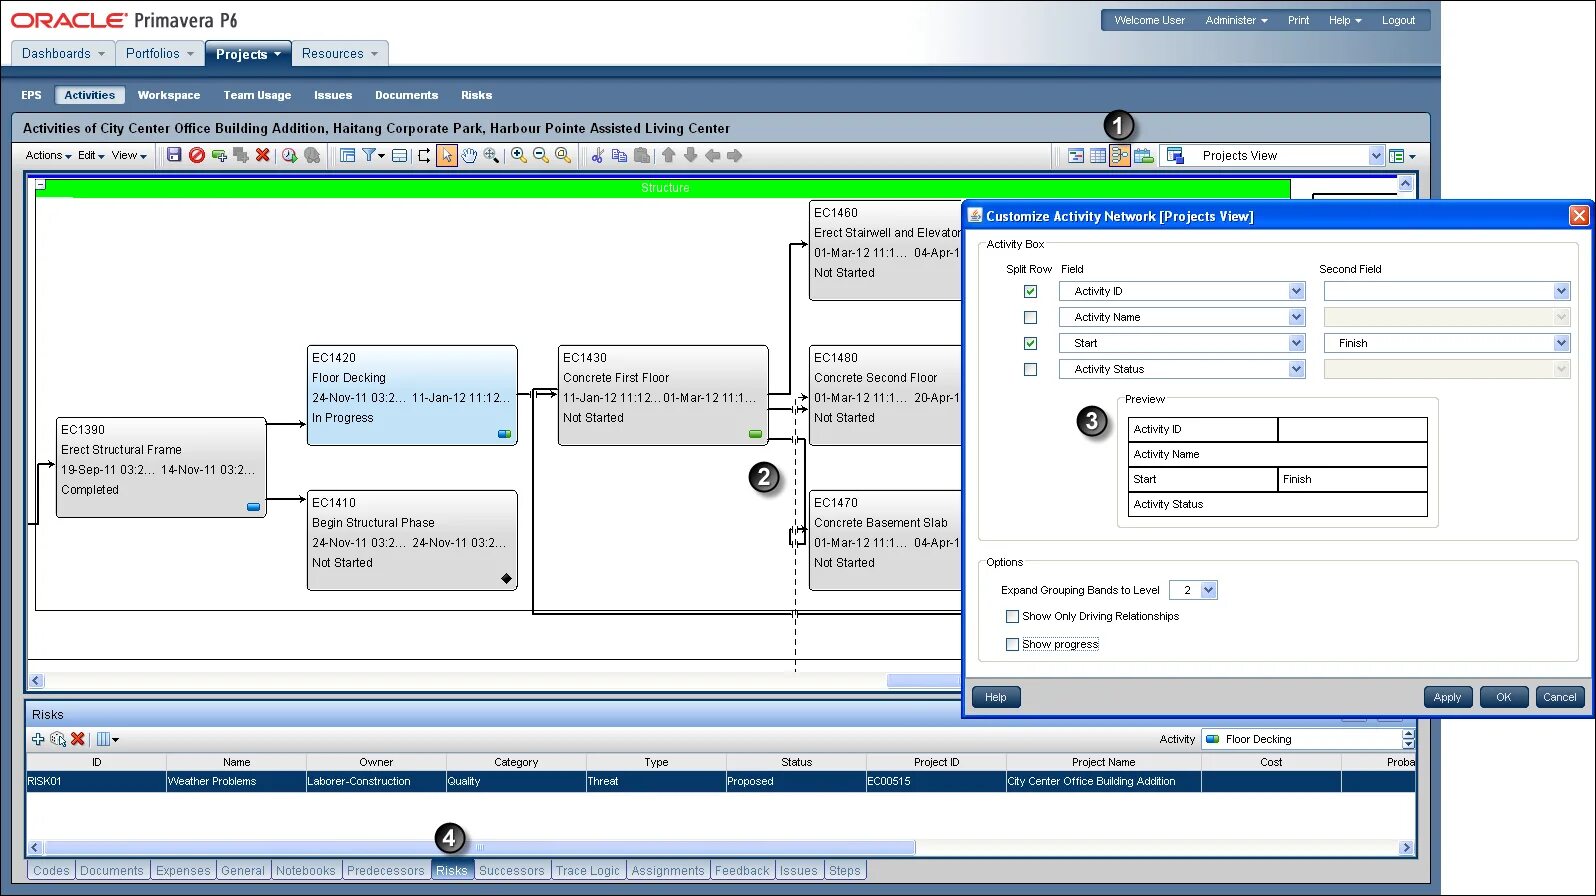Switch to the Trace Logic detail tab

588,871
